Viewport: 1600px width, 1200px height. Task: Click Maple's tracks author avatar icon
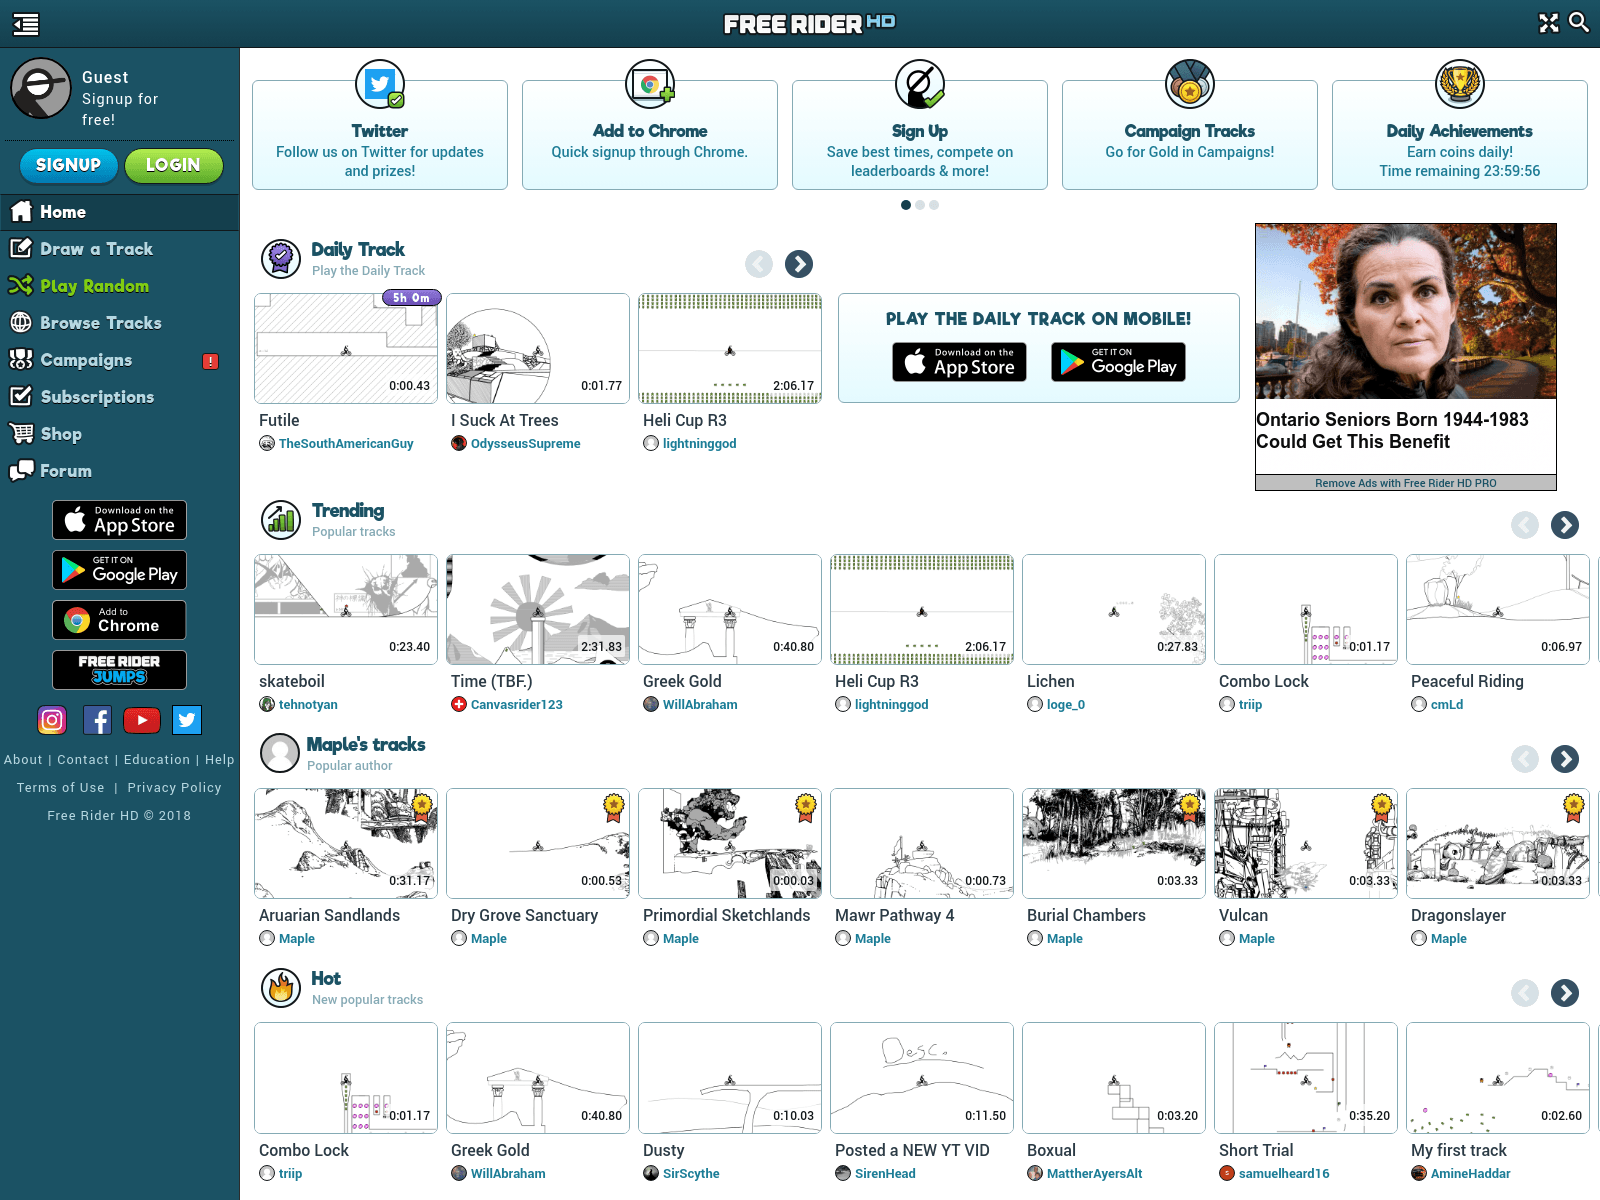[x=280, y=753]
